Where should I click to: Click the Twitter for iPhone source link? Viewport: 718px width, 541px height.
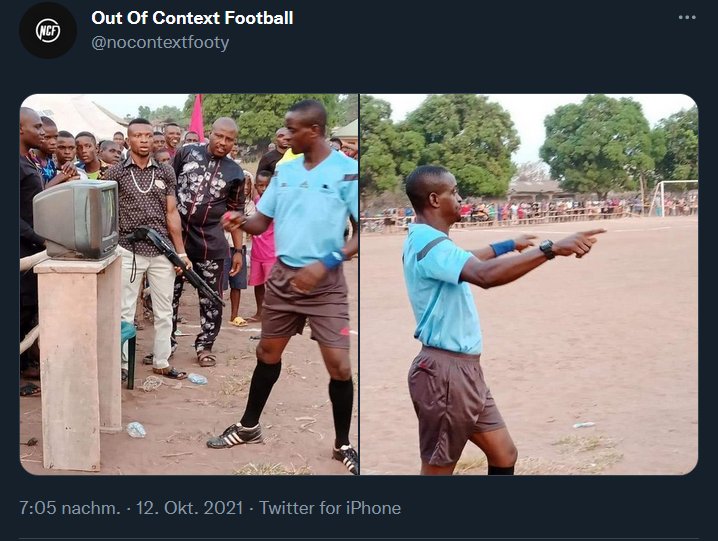pyautogui.click(x=330, y=508)
